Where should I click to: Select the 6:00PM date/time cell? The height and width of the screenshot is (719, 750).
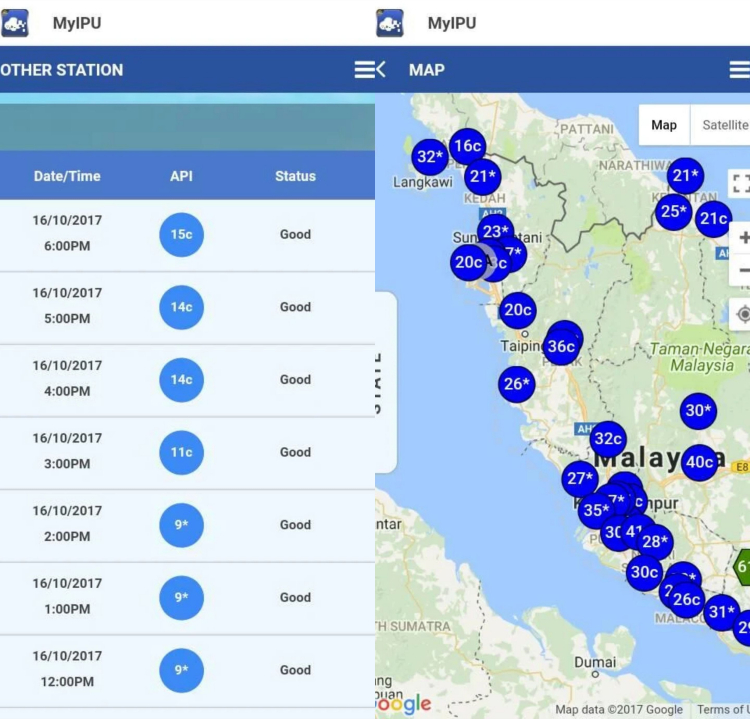pyautogui.click(x=67, y=233)
